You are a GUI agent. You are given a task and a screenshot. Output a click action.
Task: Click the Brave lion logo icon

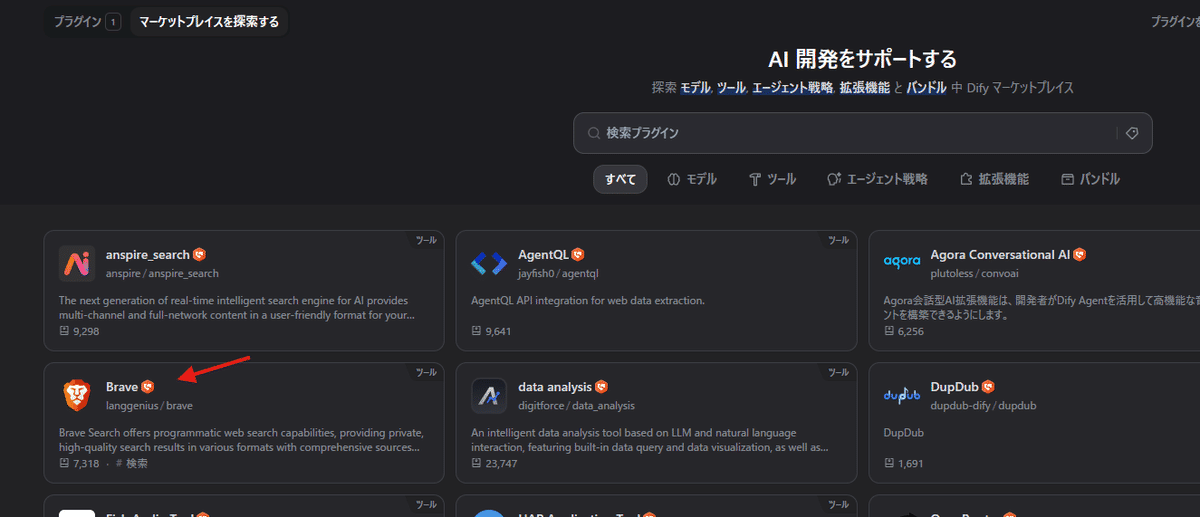coord(77,396)
